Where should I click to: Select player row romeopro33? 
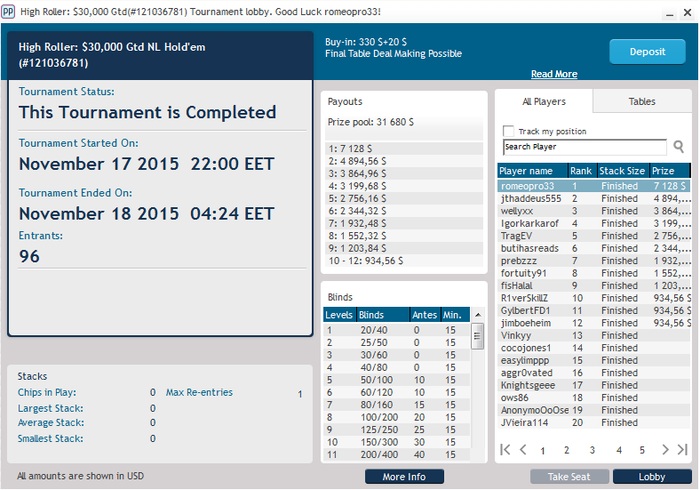(594, 186)
